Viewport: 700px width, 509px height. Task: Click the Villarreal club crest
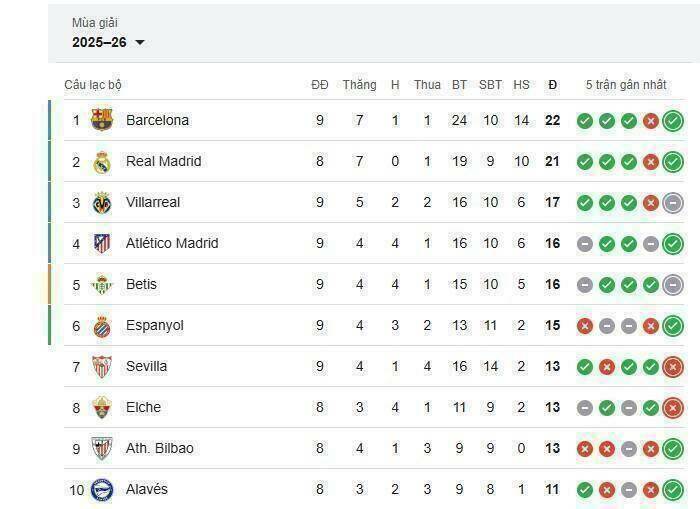point(102,202)
